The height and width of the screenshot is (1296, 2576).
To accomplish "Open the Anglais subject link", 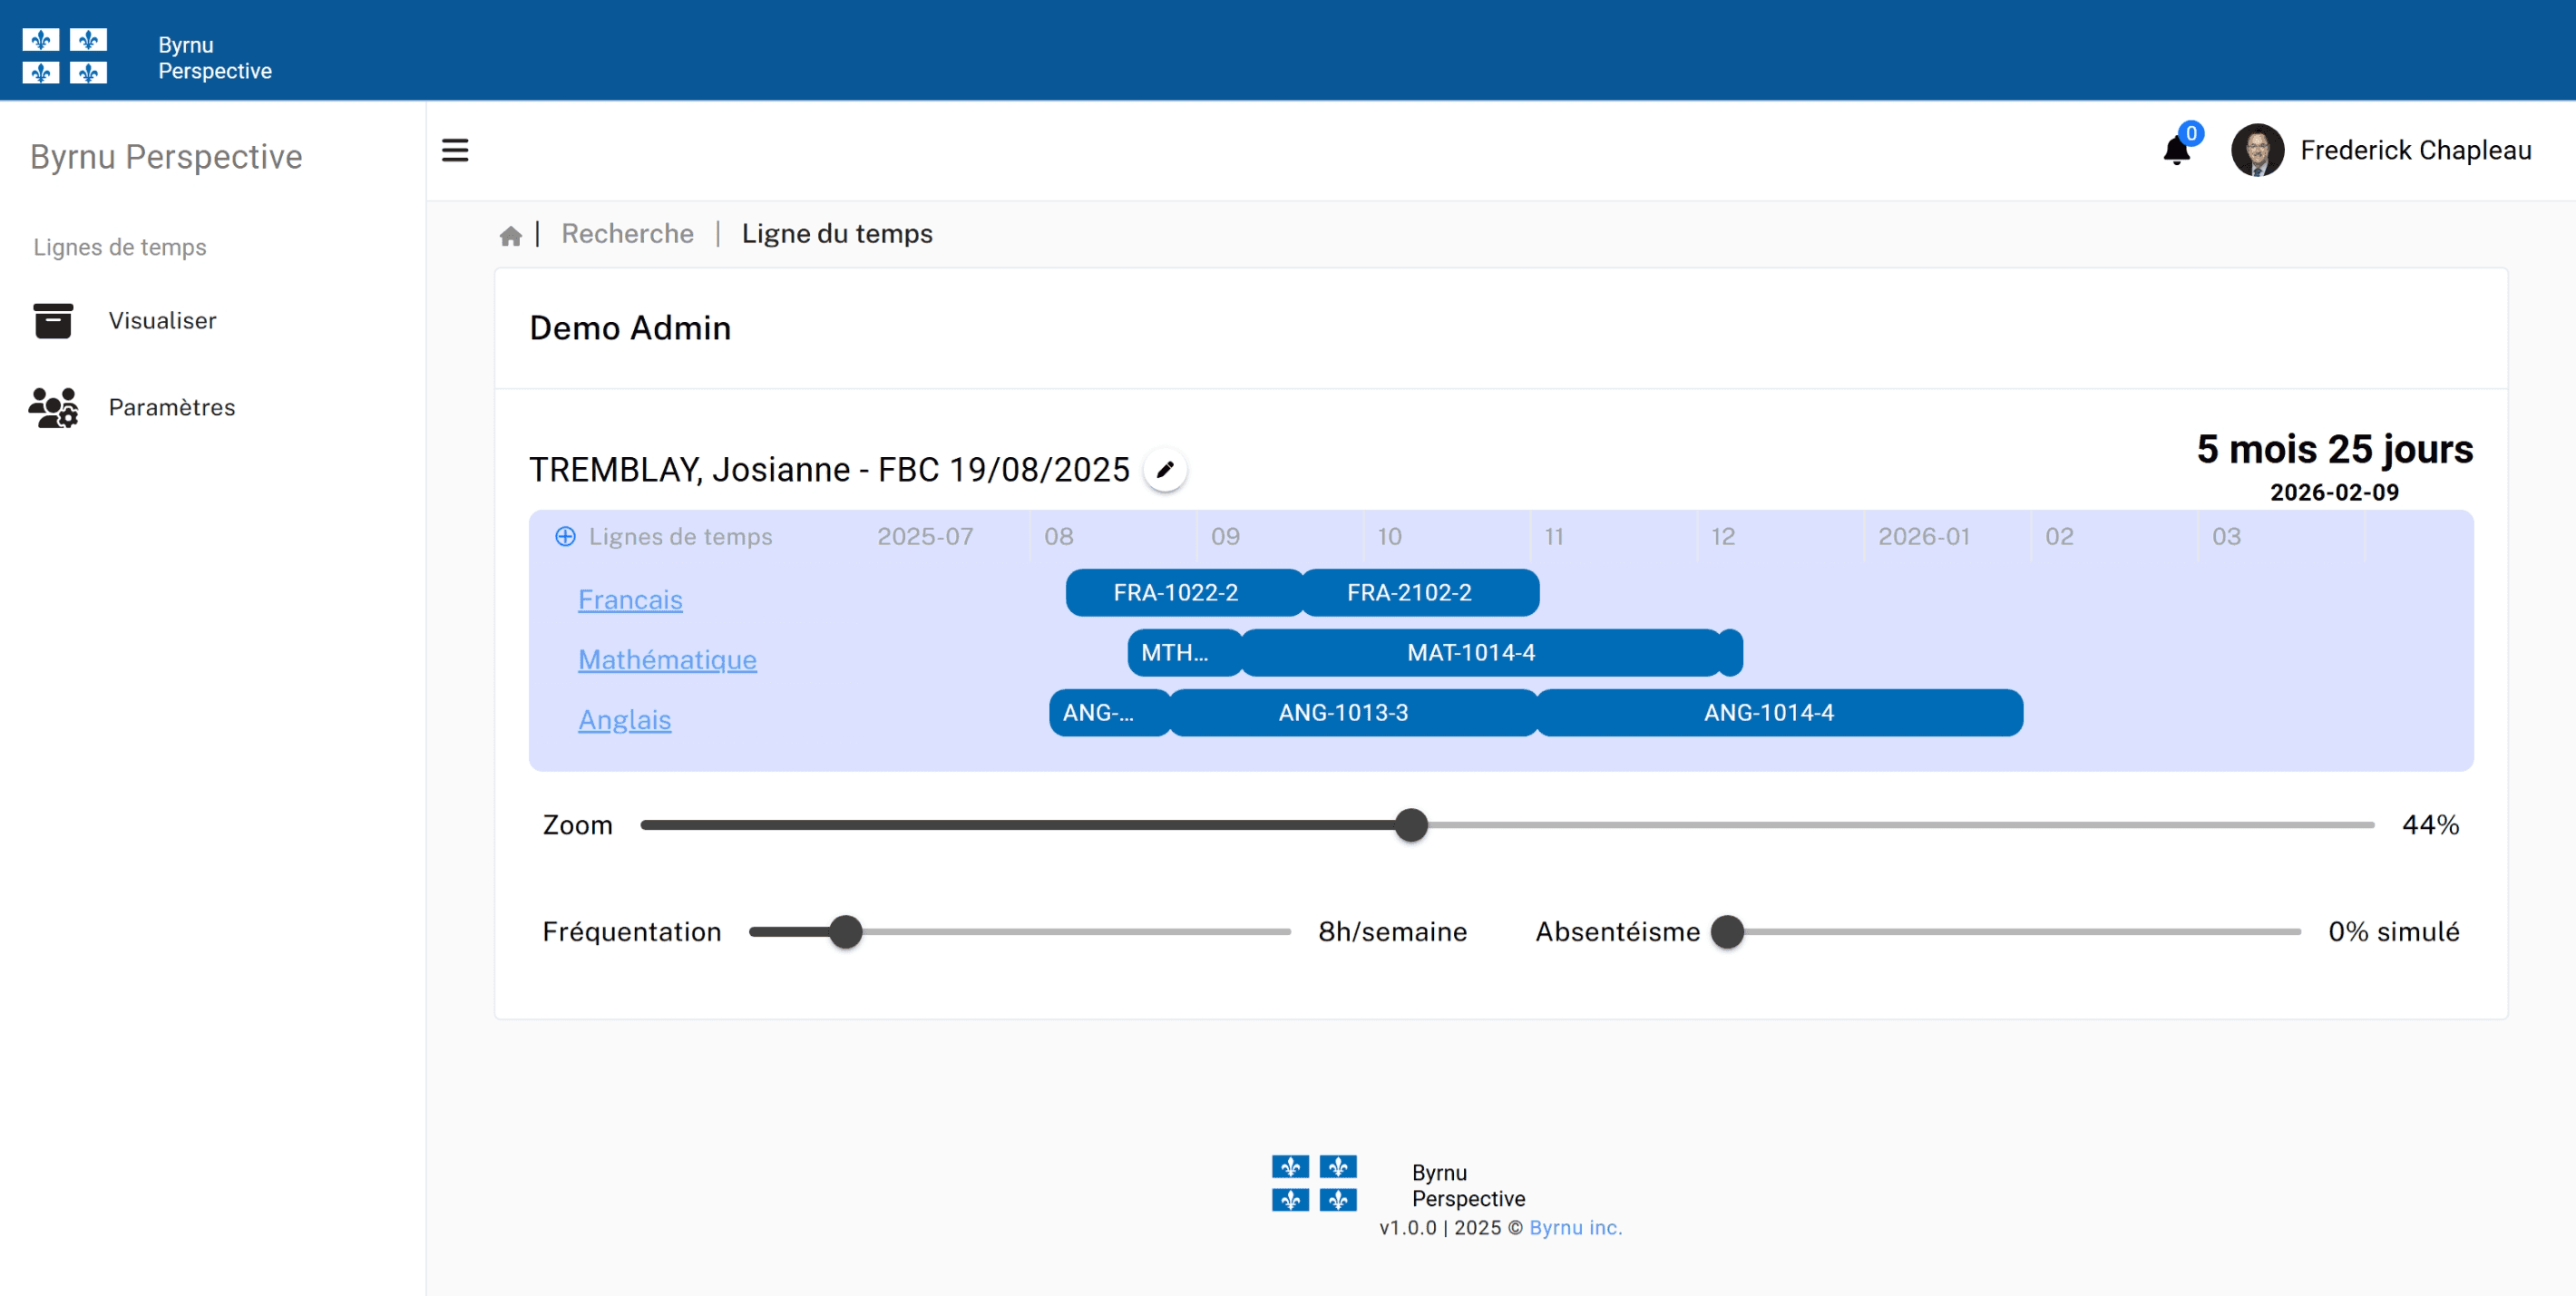I will pyautogui.click(x=624, y=720).
